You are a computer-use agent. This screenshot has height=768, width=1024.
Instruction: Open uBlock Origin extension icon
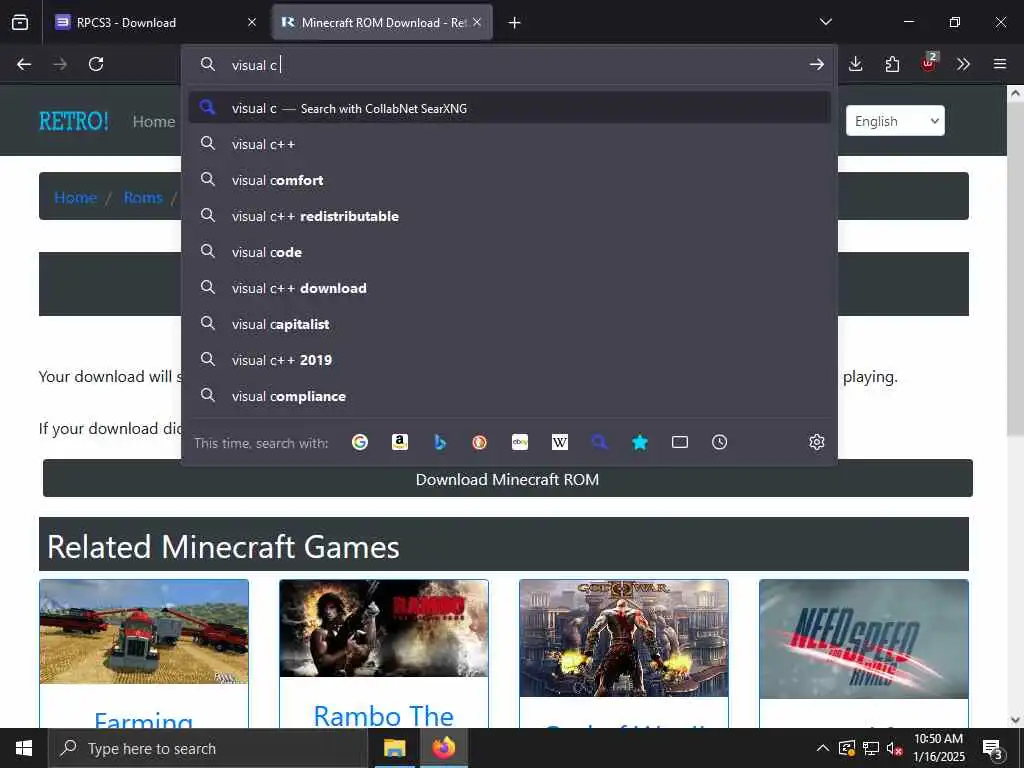[929, 63]
